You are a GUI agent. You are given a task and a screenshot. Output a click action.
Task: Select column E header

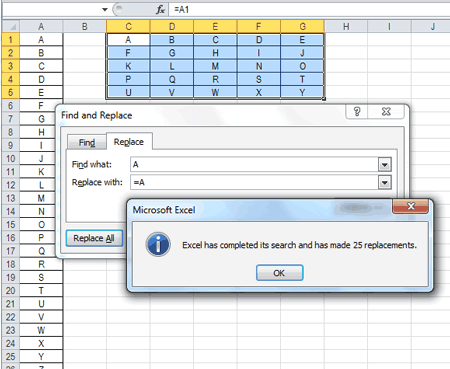point(215,26)
